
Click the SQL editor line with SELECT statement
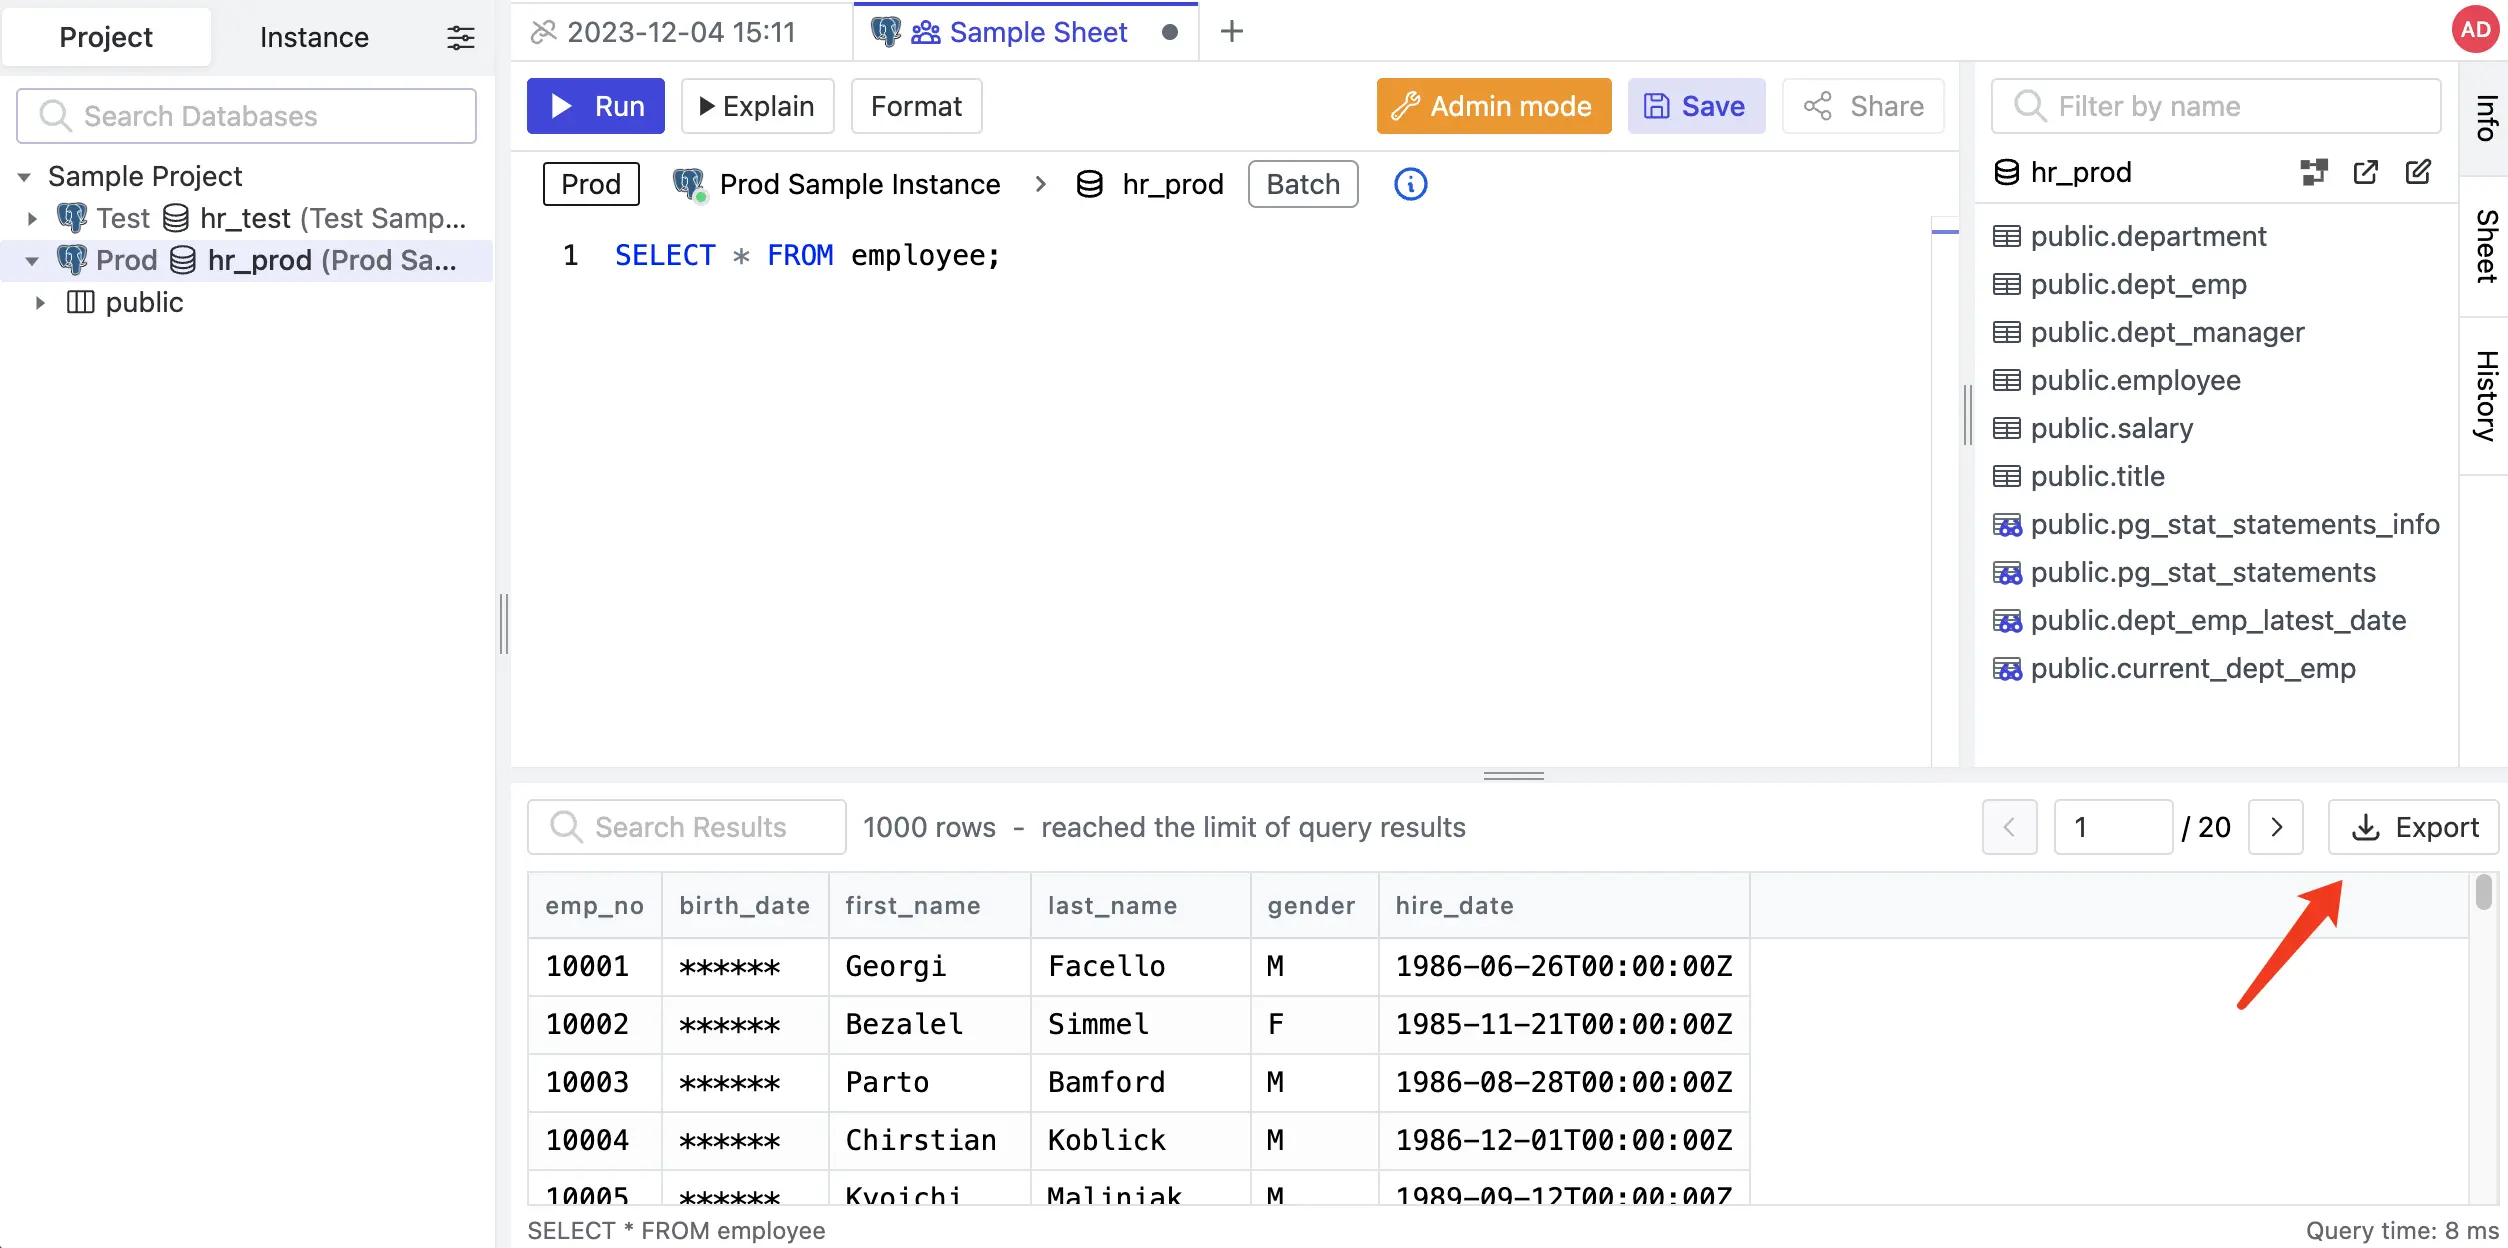807,255
